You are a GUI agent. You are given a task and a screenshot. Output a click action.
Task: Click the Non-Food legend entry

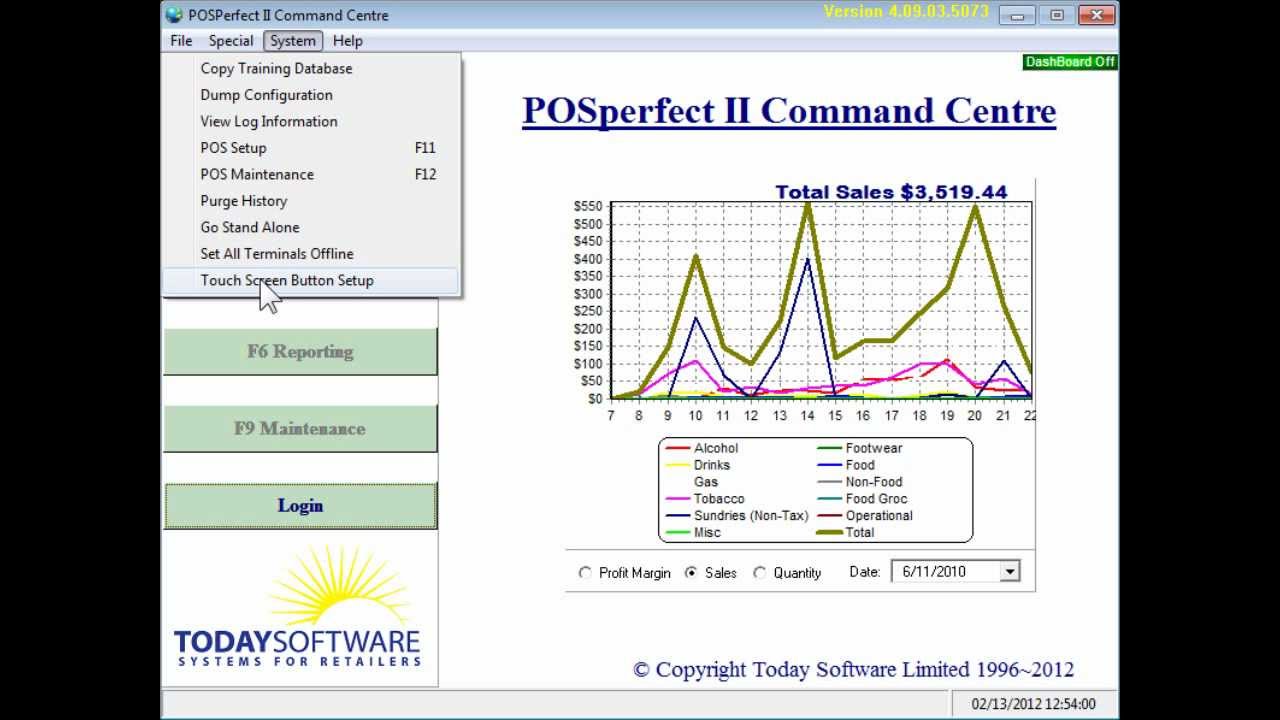860,482
